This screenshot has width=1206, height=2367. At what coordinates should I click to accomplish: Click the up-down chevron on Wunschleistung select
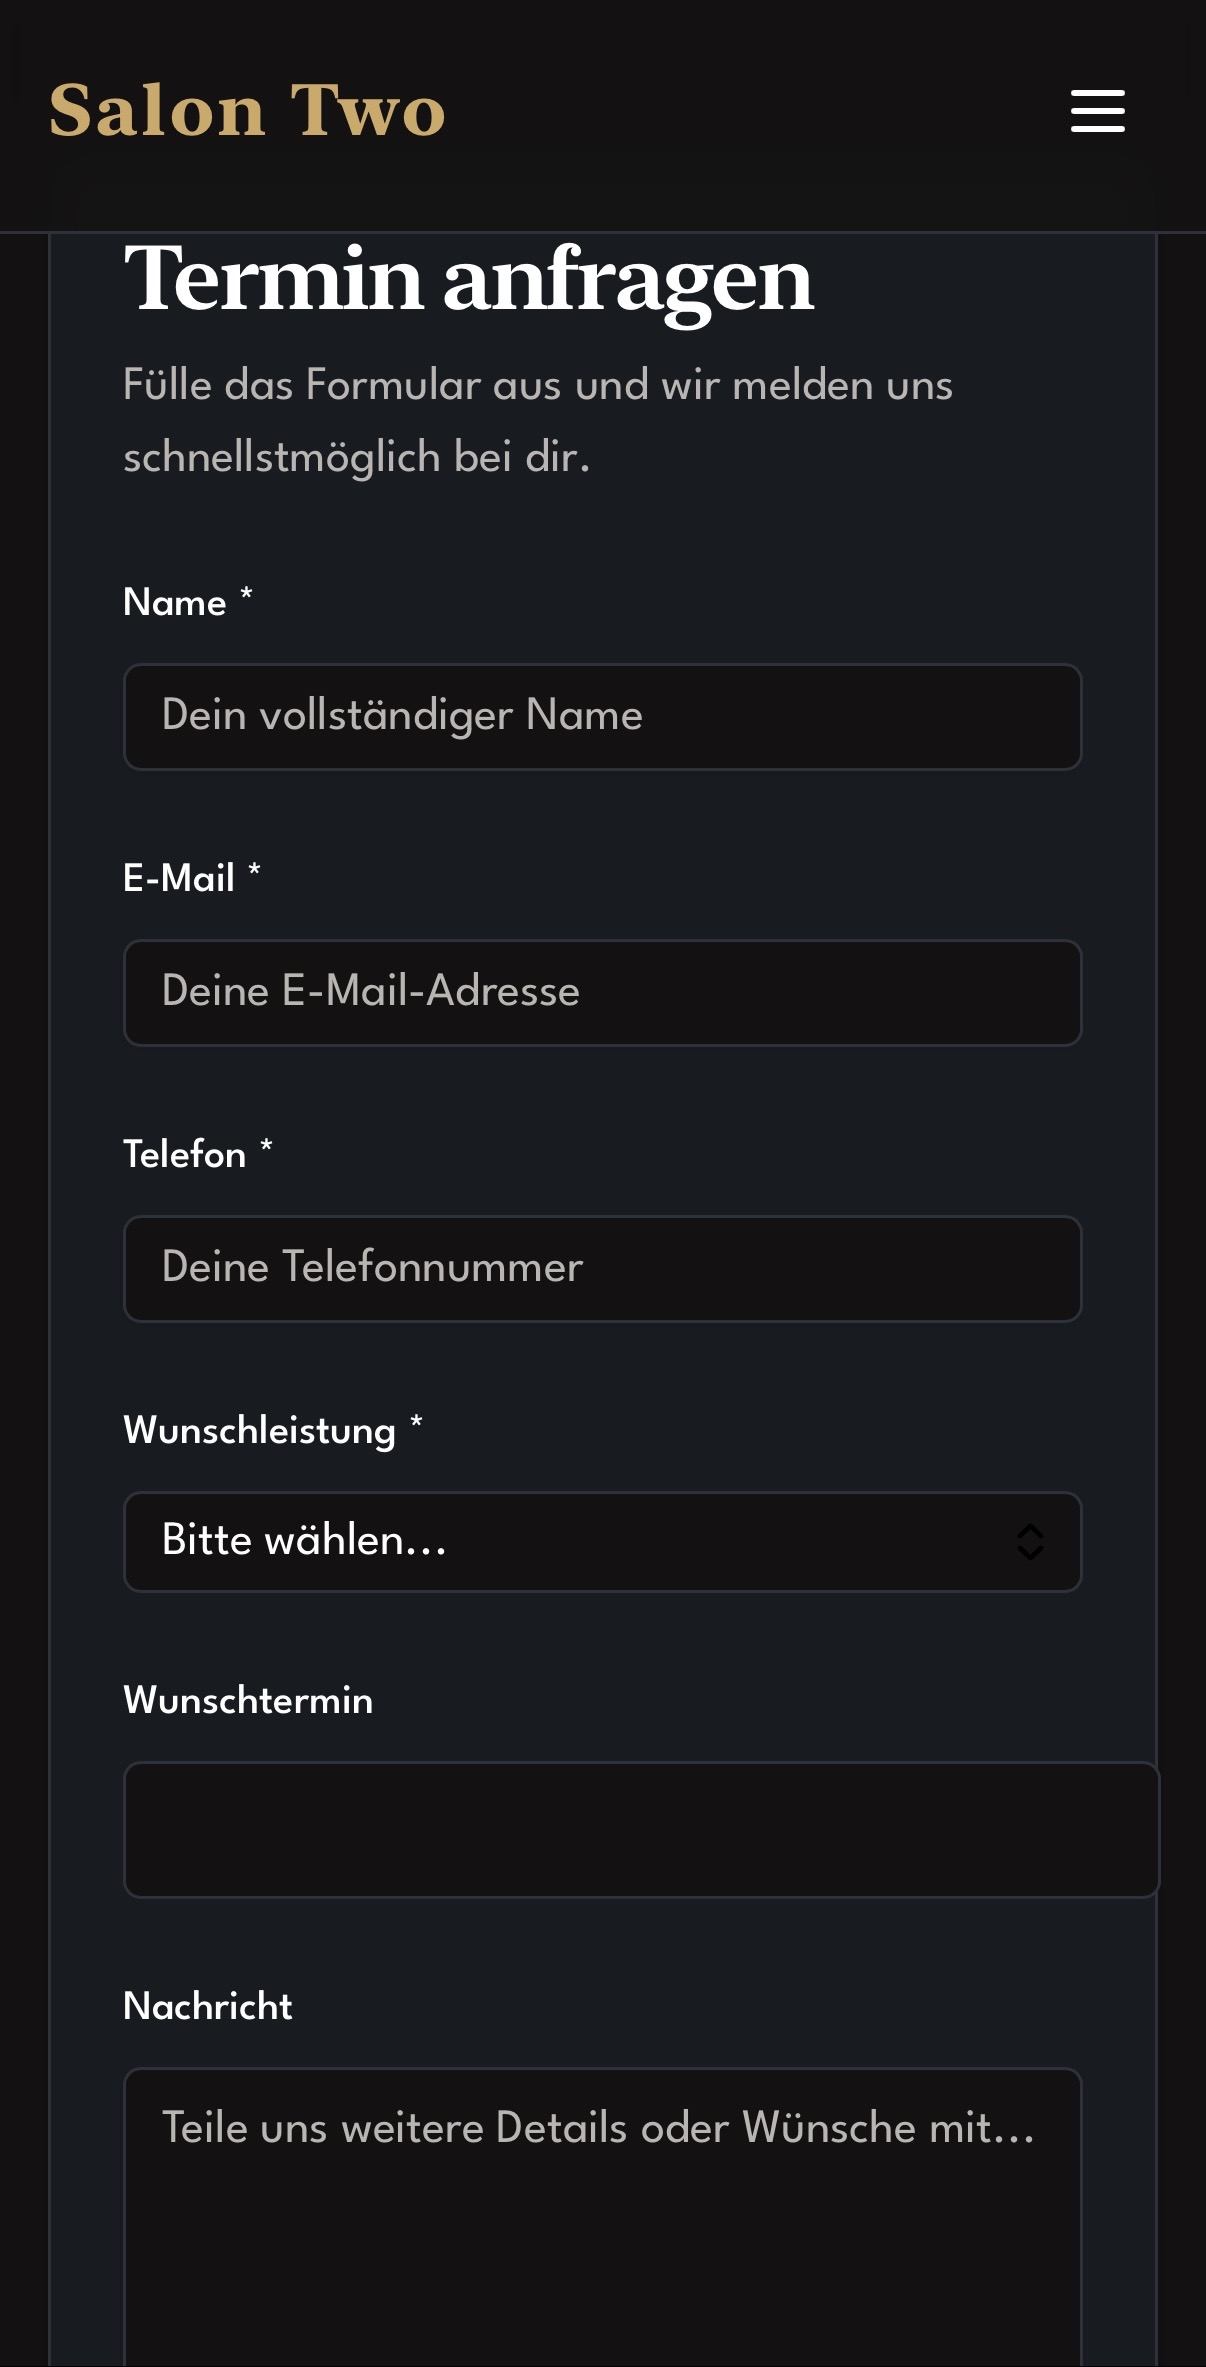tap(1030, 1542)
